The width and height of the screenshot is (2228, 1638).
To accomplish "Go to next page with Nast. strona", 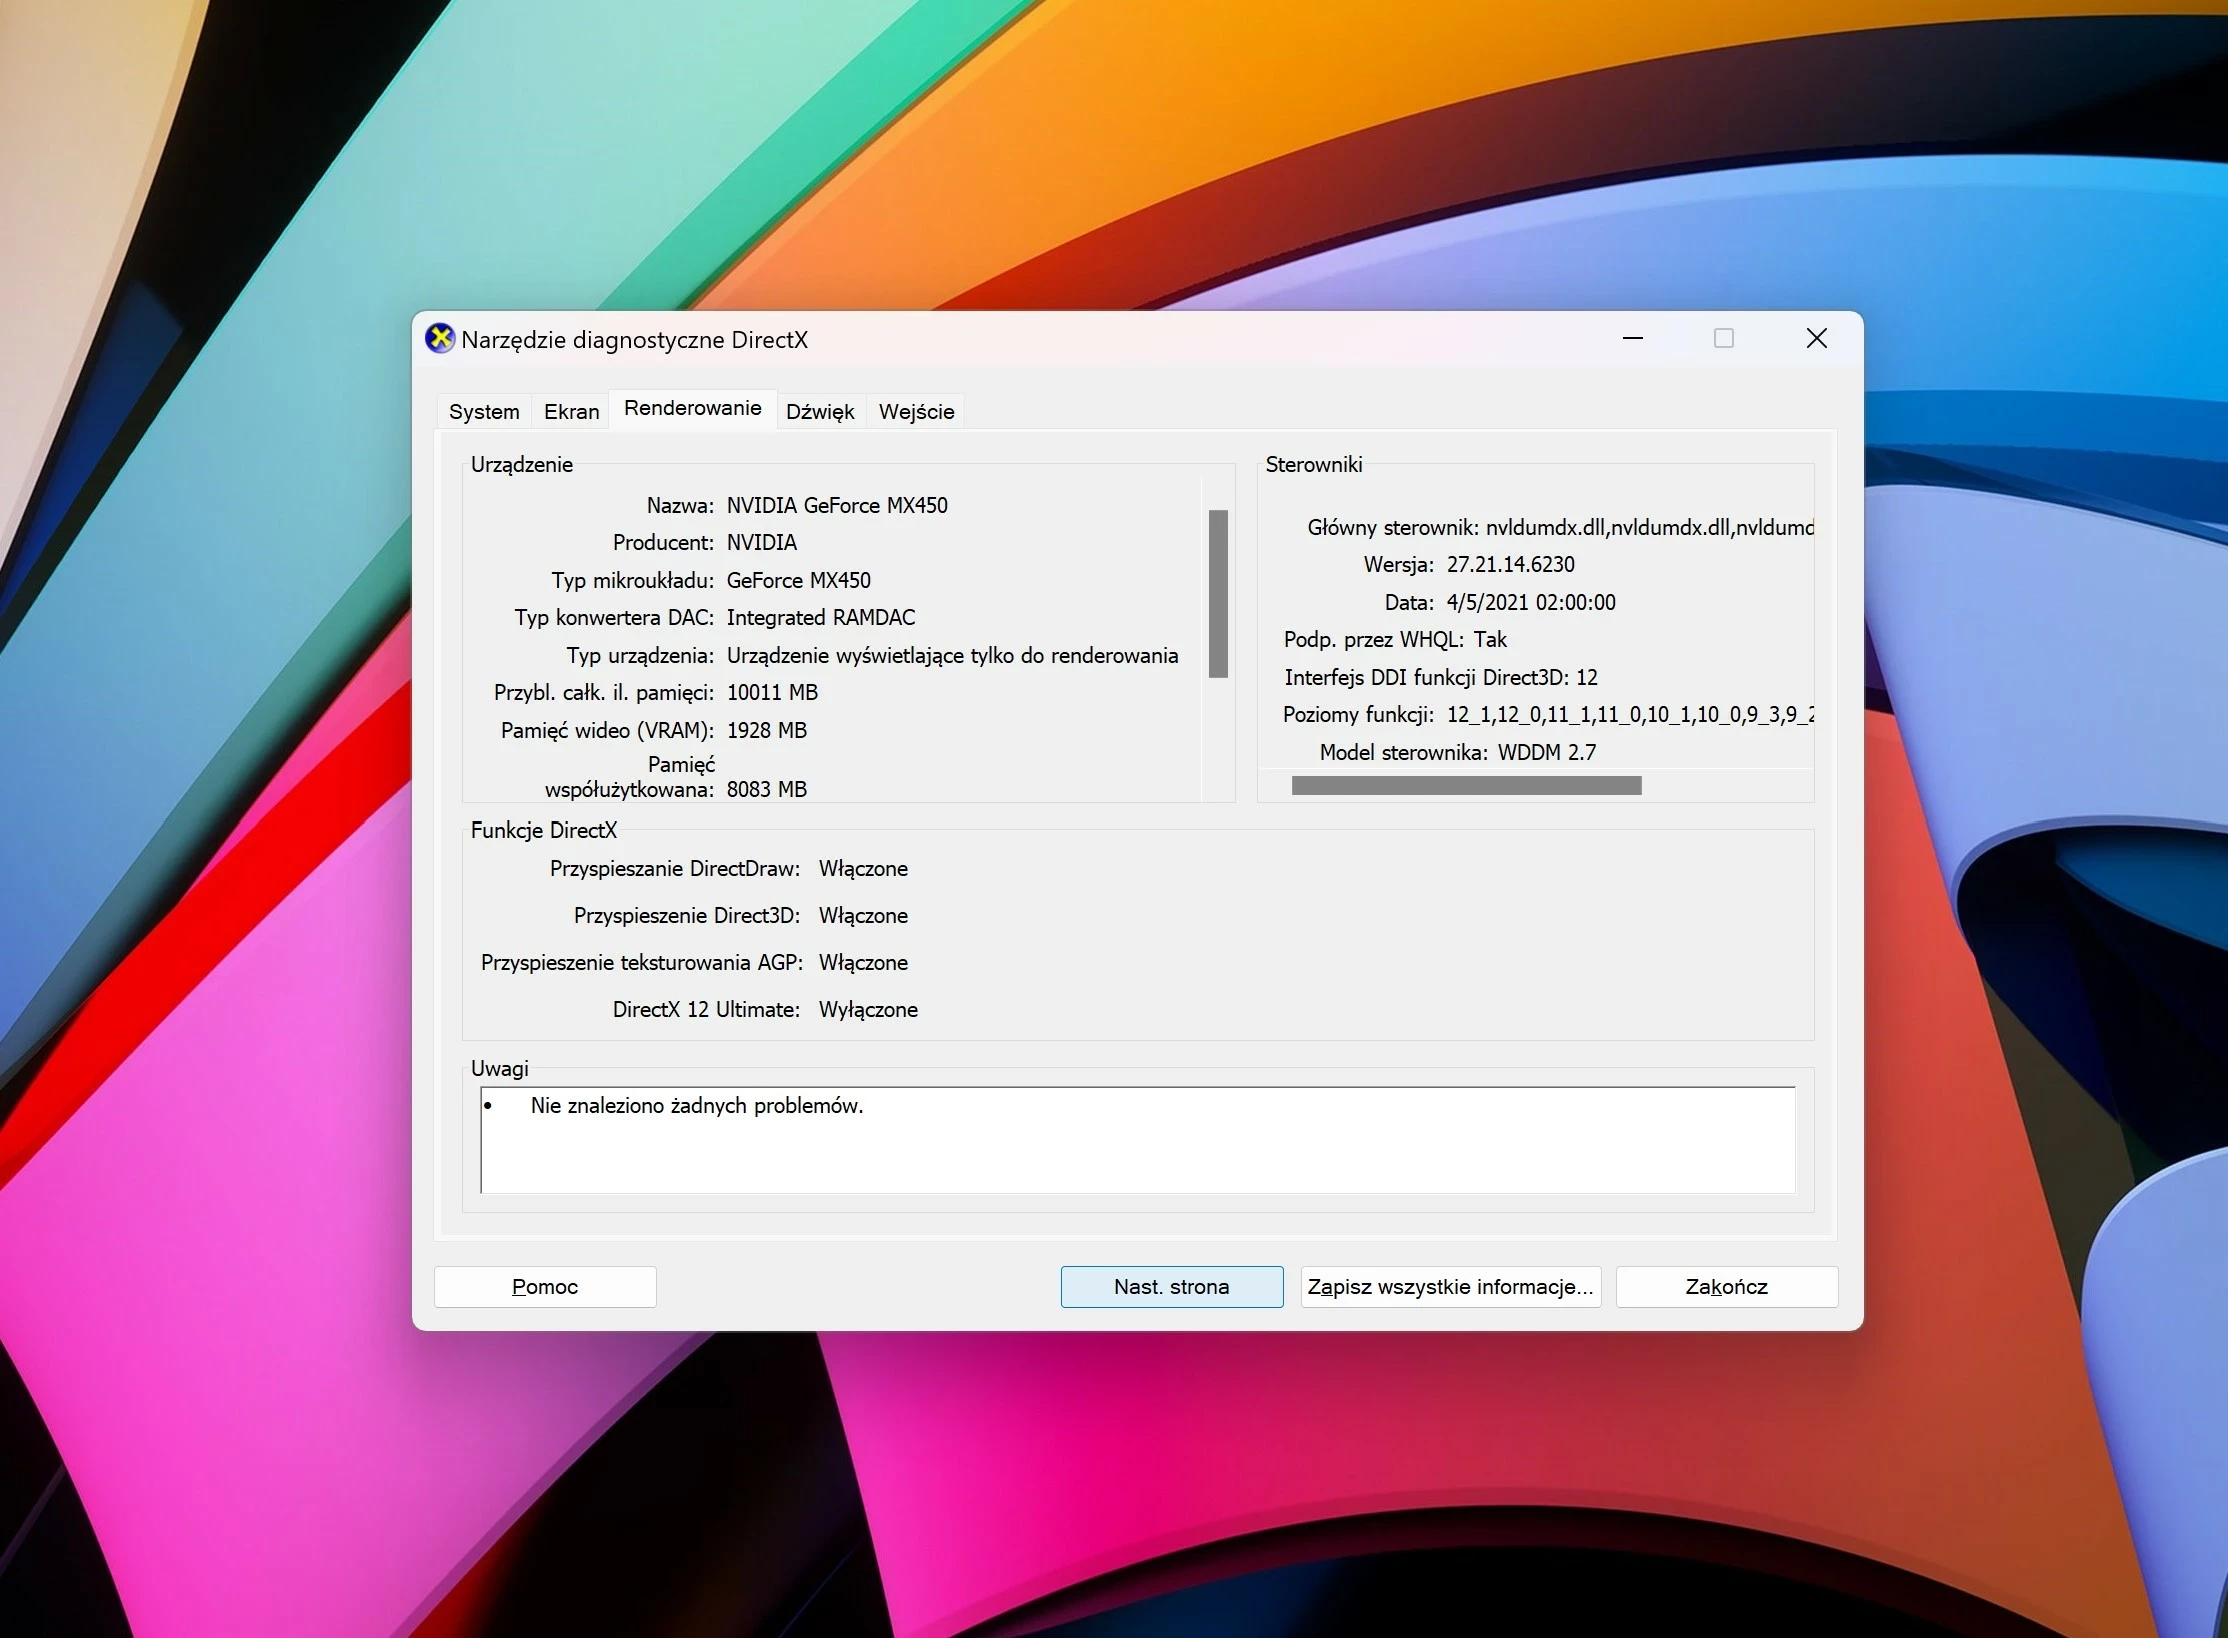I will [1172, 1287].
